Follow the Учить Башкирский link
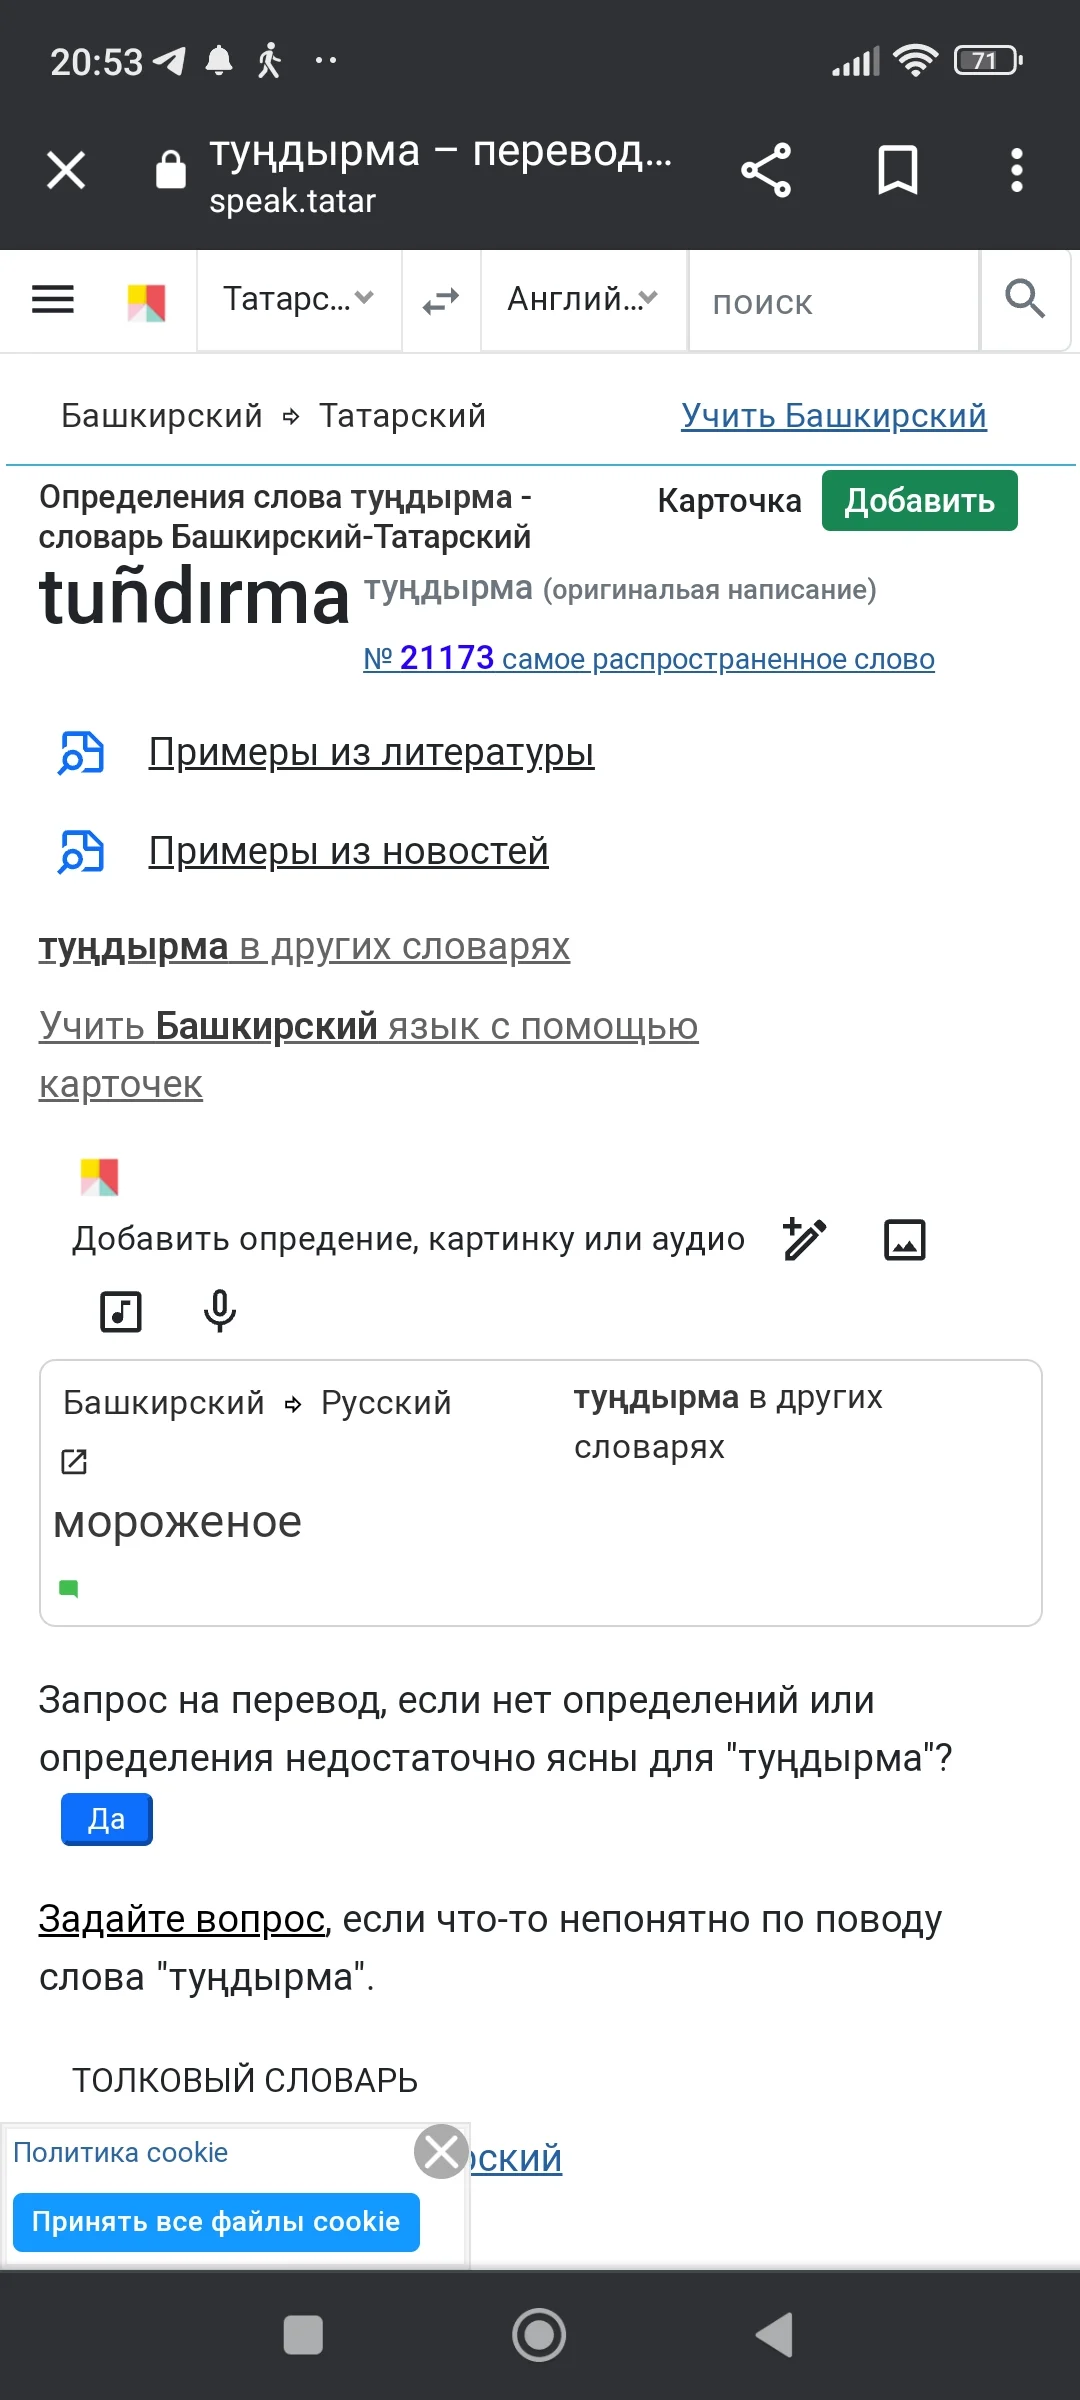Image resolution: width=1080 pixels, height=2400 pixels. (x=834, y=414)
